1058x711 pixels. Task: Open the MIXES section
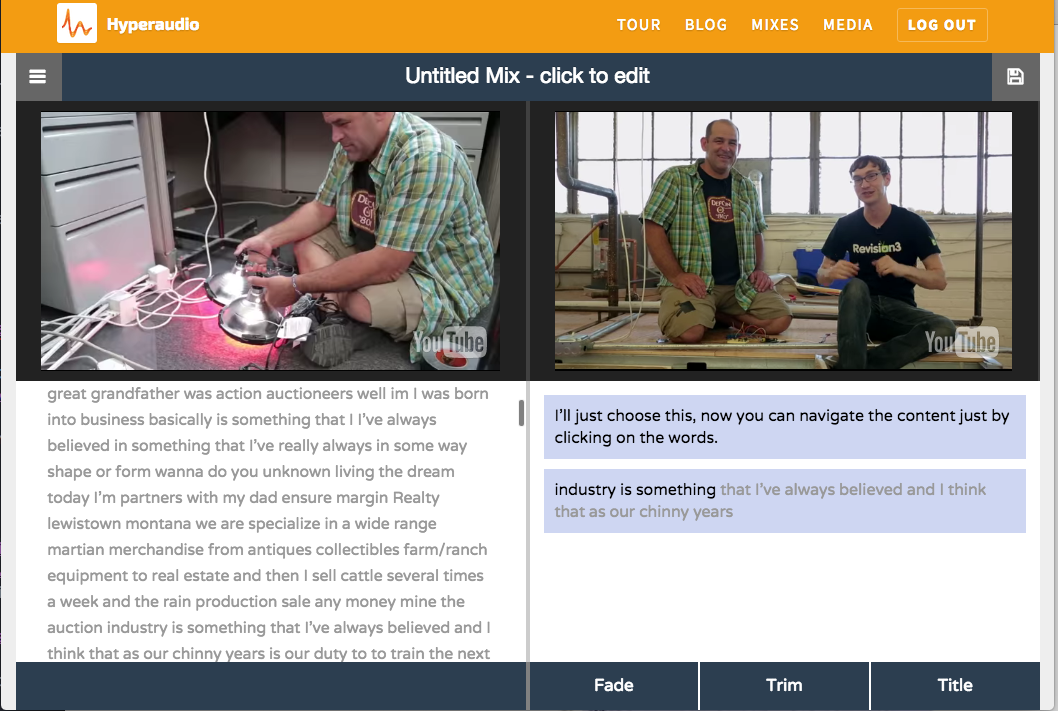click(x=775, y=25)
